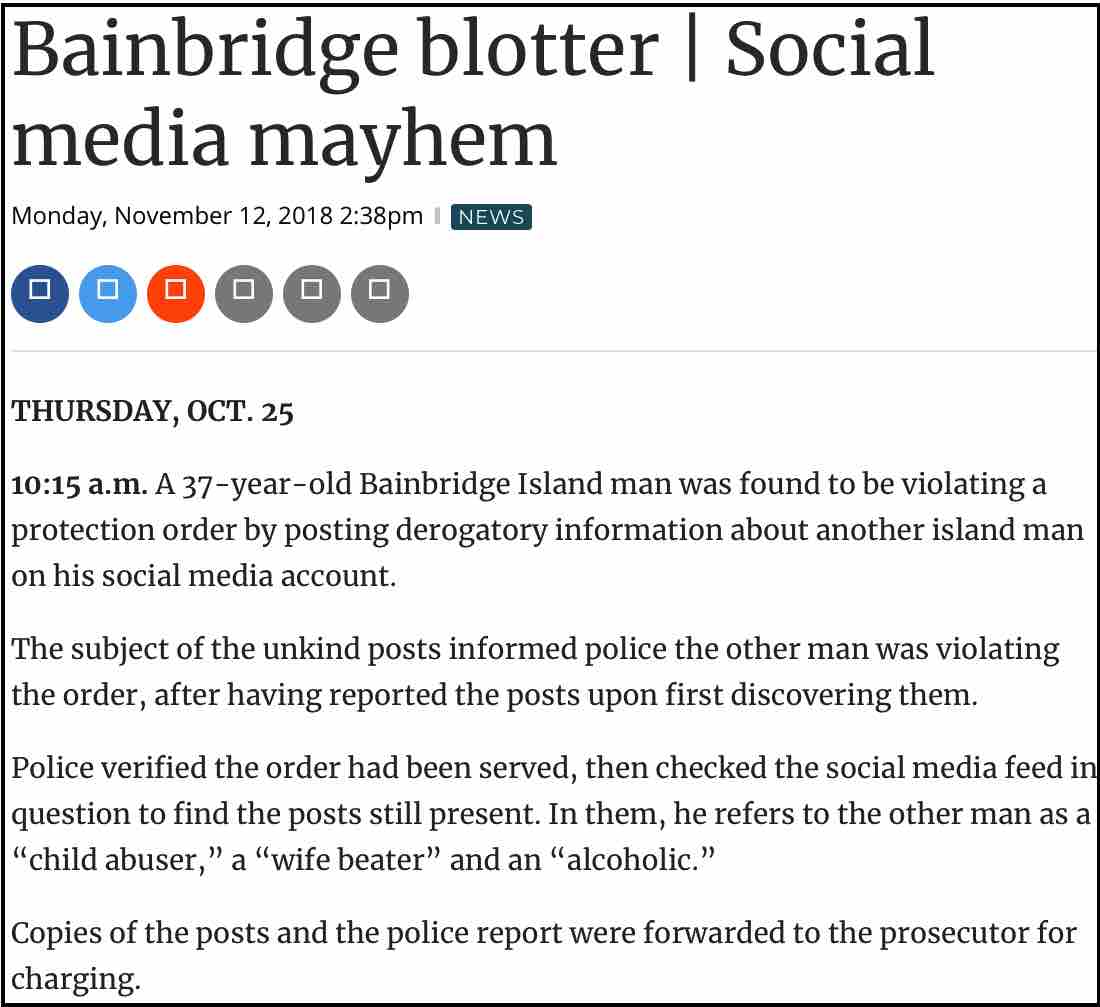This screenshot has width=1100, height=1007.
Task: Open the NEWS category tag
Action: (491, 217)
